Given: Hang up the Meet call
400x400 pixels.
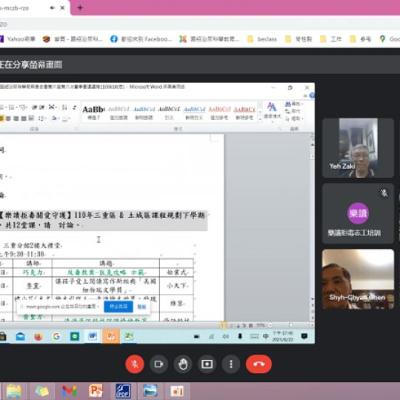Looking at the screenshot, I should coord(259,364).
